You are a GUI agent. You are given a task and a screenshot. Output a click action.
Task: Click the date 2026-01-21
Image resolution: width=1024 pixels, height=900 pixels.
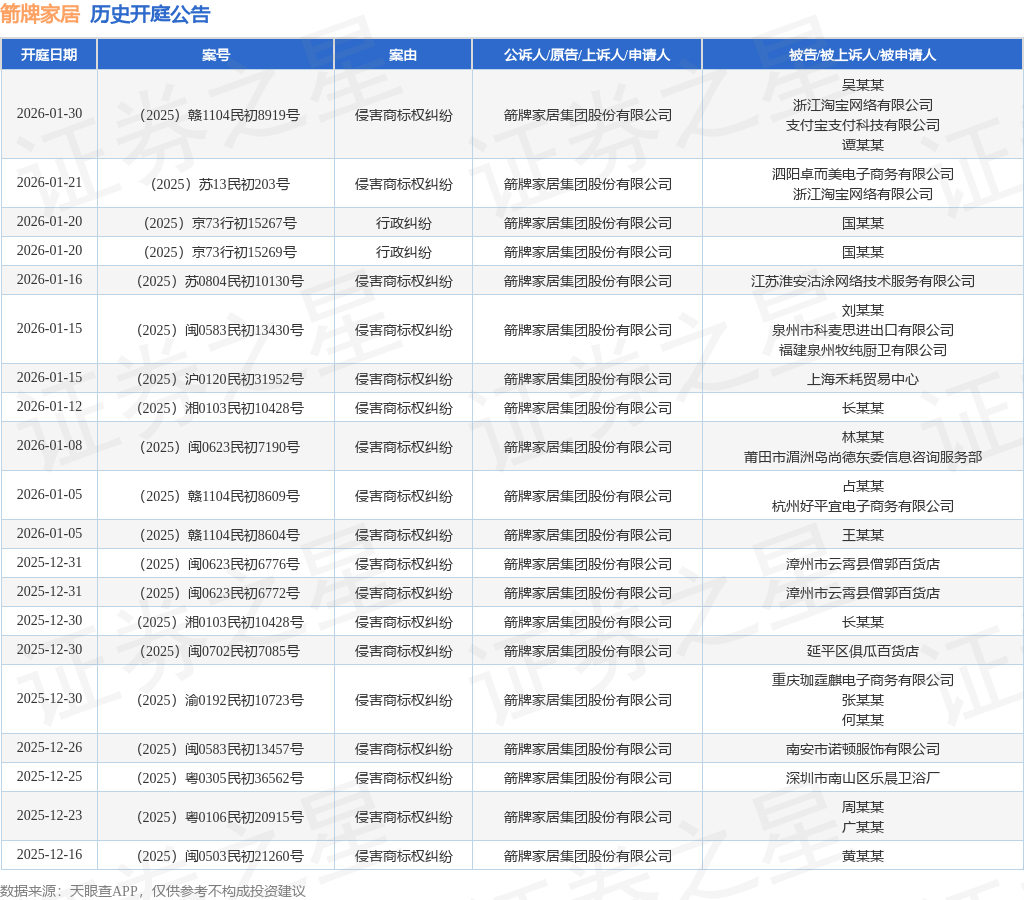coord(49,182)
